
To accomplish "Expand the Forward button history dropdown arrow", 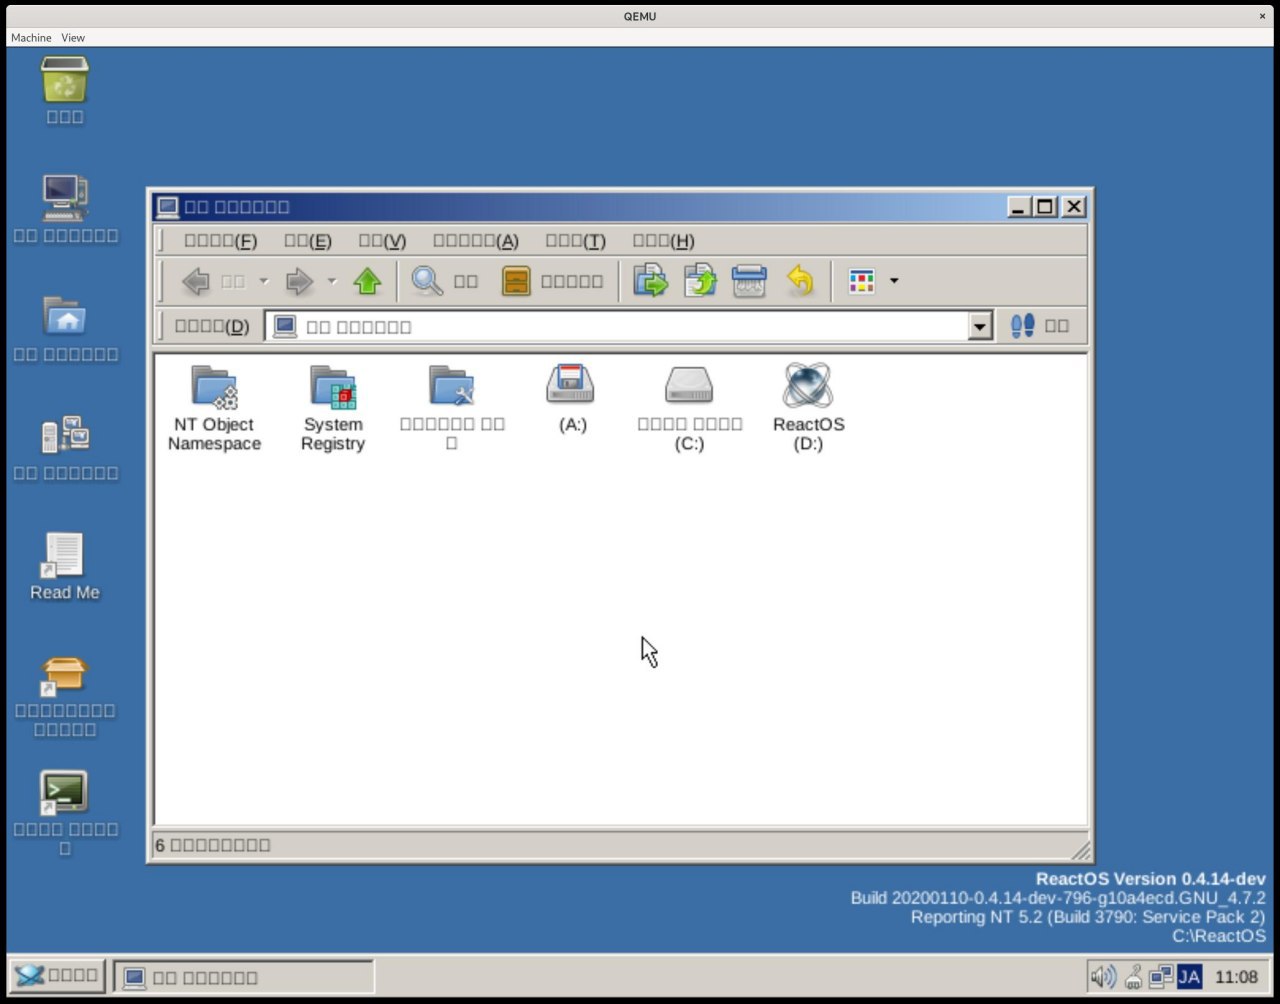I will [332, 282].
